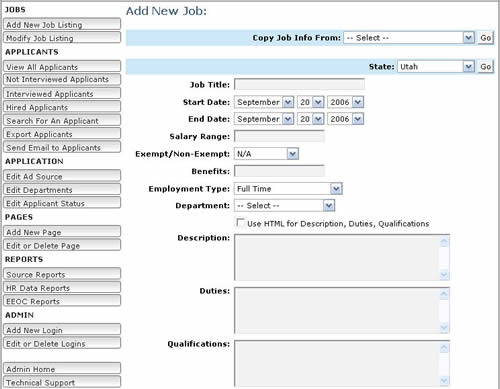Click the Duties scrollbar up arrow
Viewport: 500px width, 389px height.
(444, 294)
